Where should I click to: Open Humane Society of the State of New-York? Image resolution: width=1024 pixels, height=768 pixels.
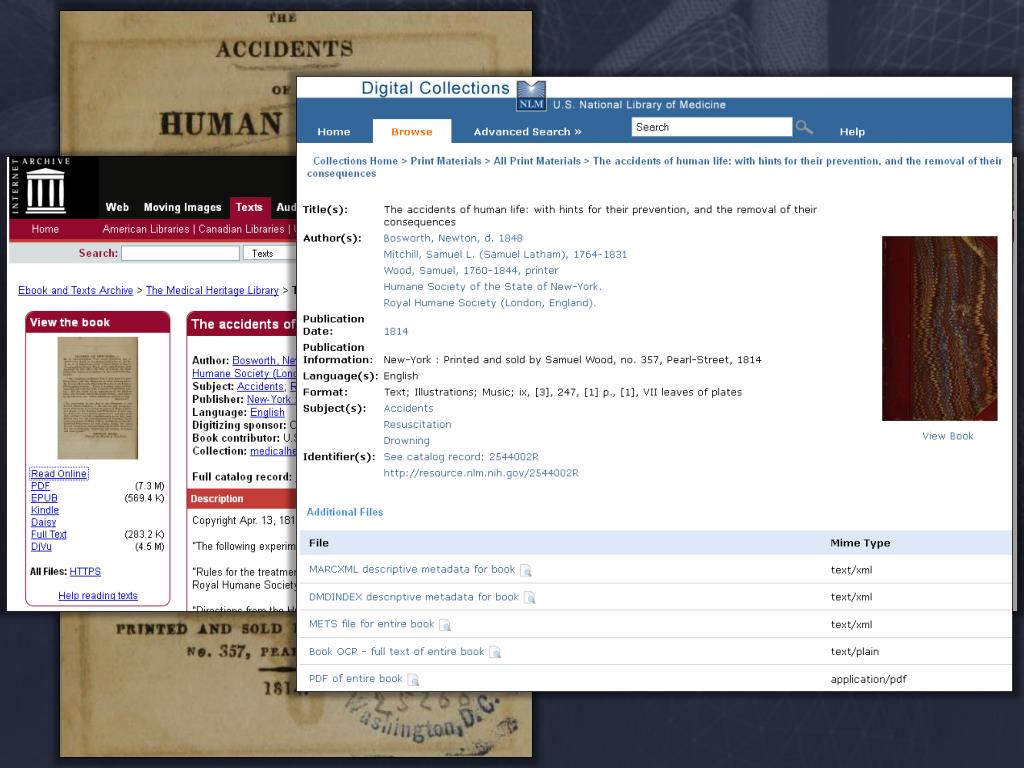[492, 287]
